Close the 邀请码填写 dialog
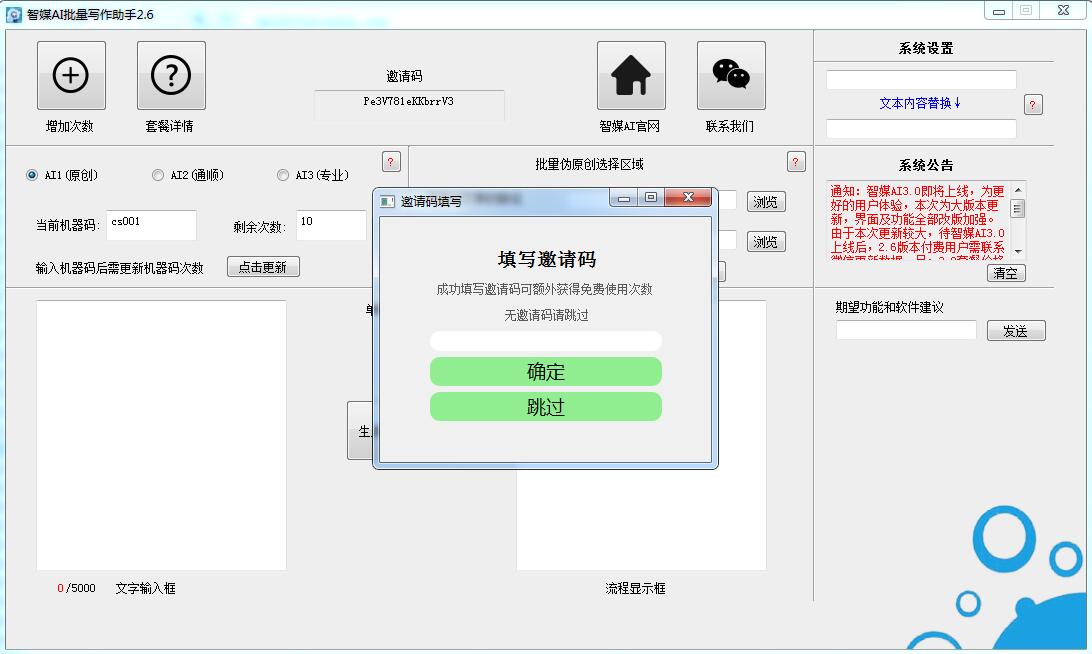Screen dimensions: 1092x654 point(688,198)
